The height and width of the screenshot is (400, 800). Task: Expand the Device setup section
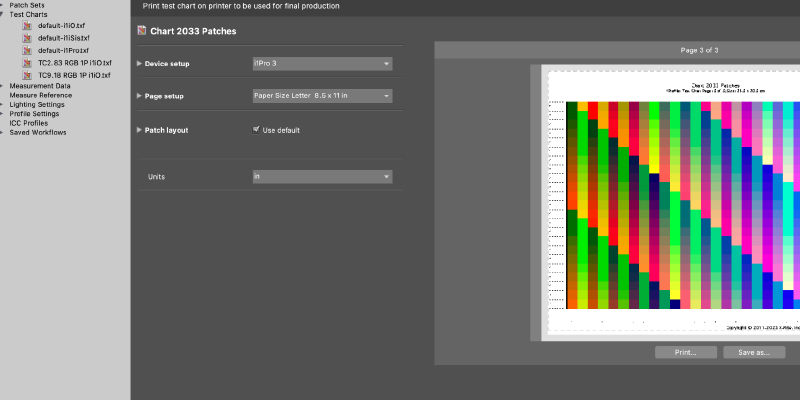[x=140, y=64]
